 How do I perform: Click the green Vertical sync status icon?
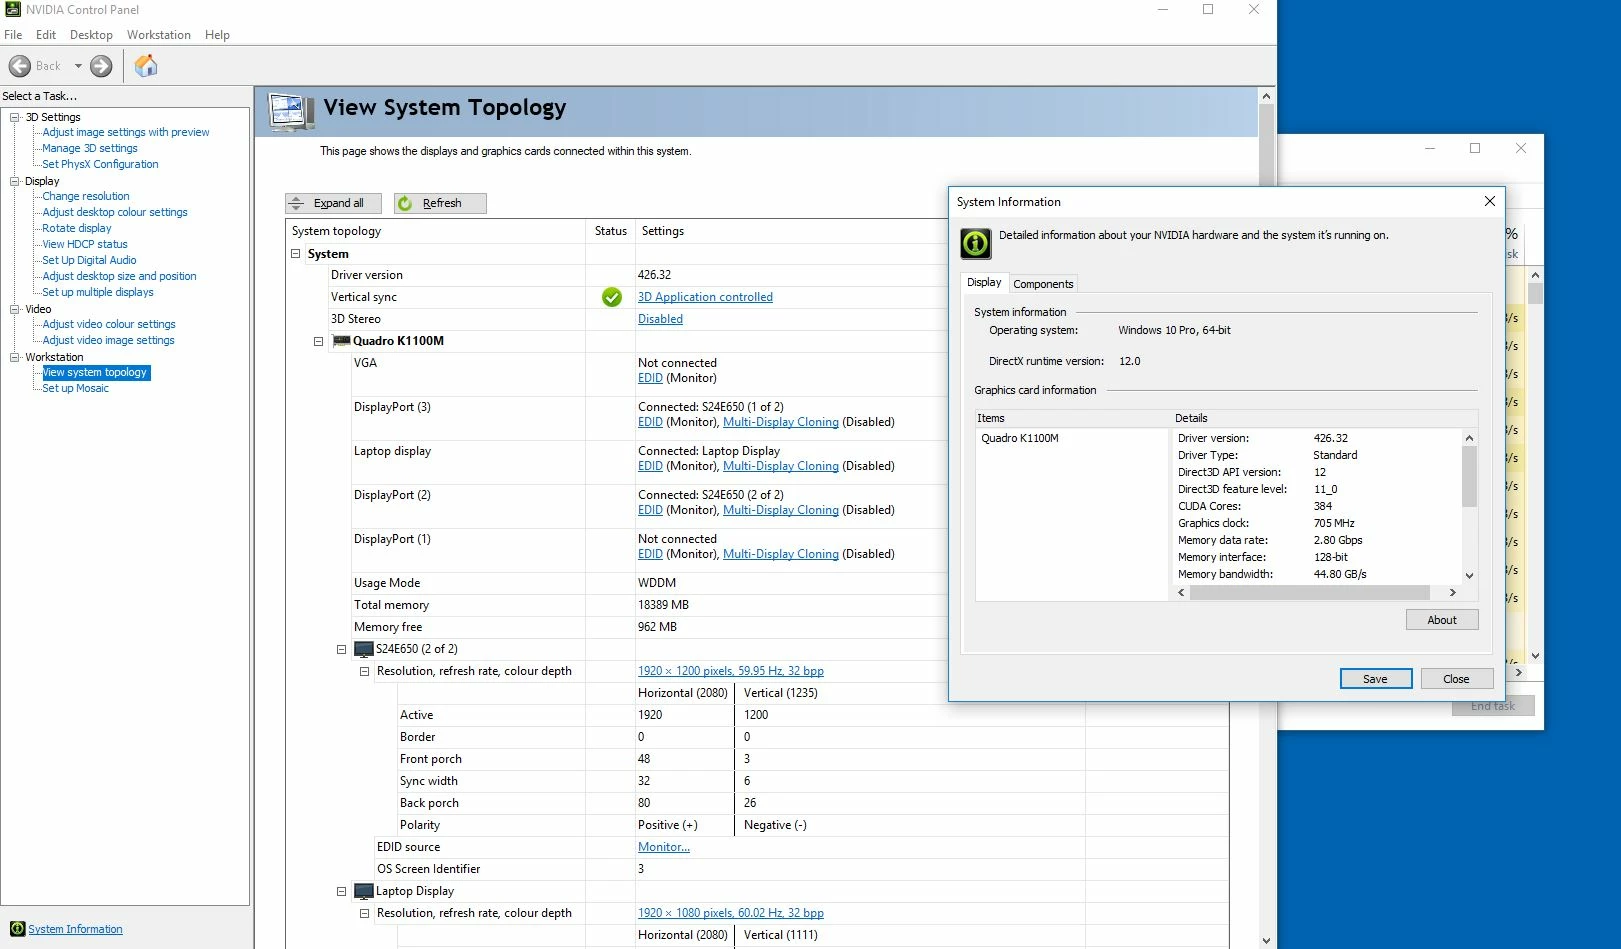(612, 297)
